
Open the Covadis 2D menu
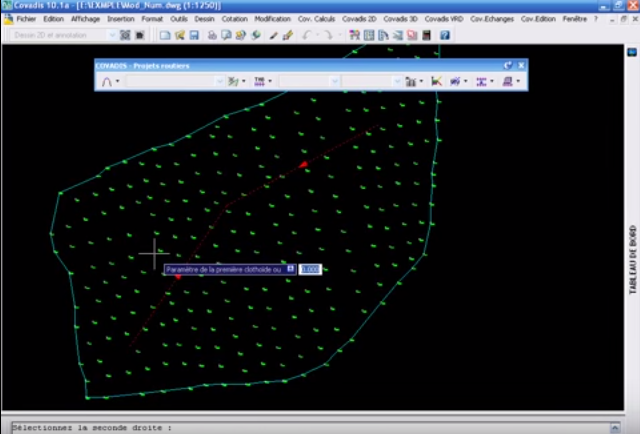point(359,19)
